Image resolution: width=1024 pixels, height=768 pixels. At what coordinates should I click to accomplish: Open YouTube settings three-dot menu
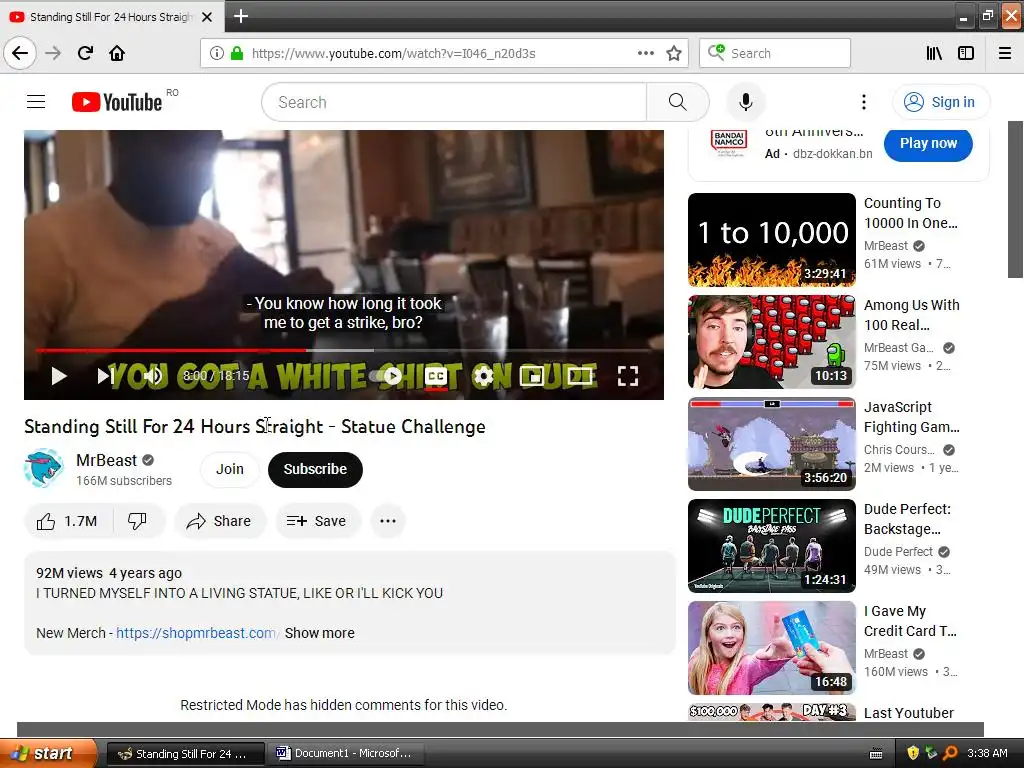point(863,102)
